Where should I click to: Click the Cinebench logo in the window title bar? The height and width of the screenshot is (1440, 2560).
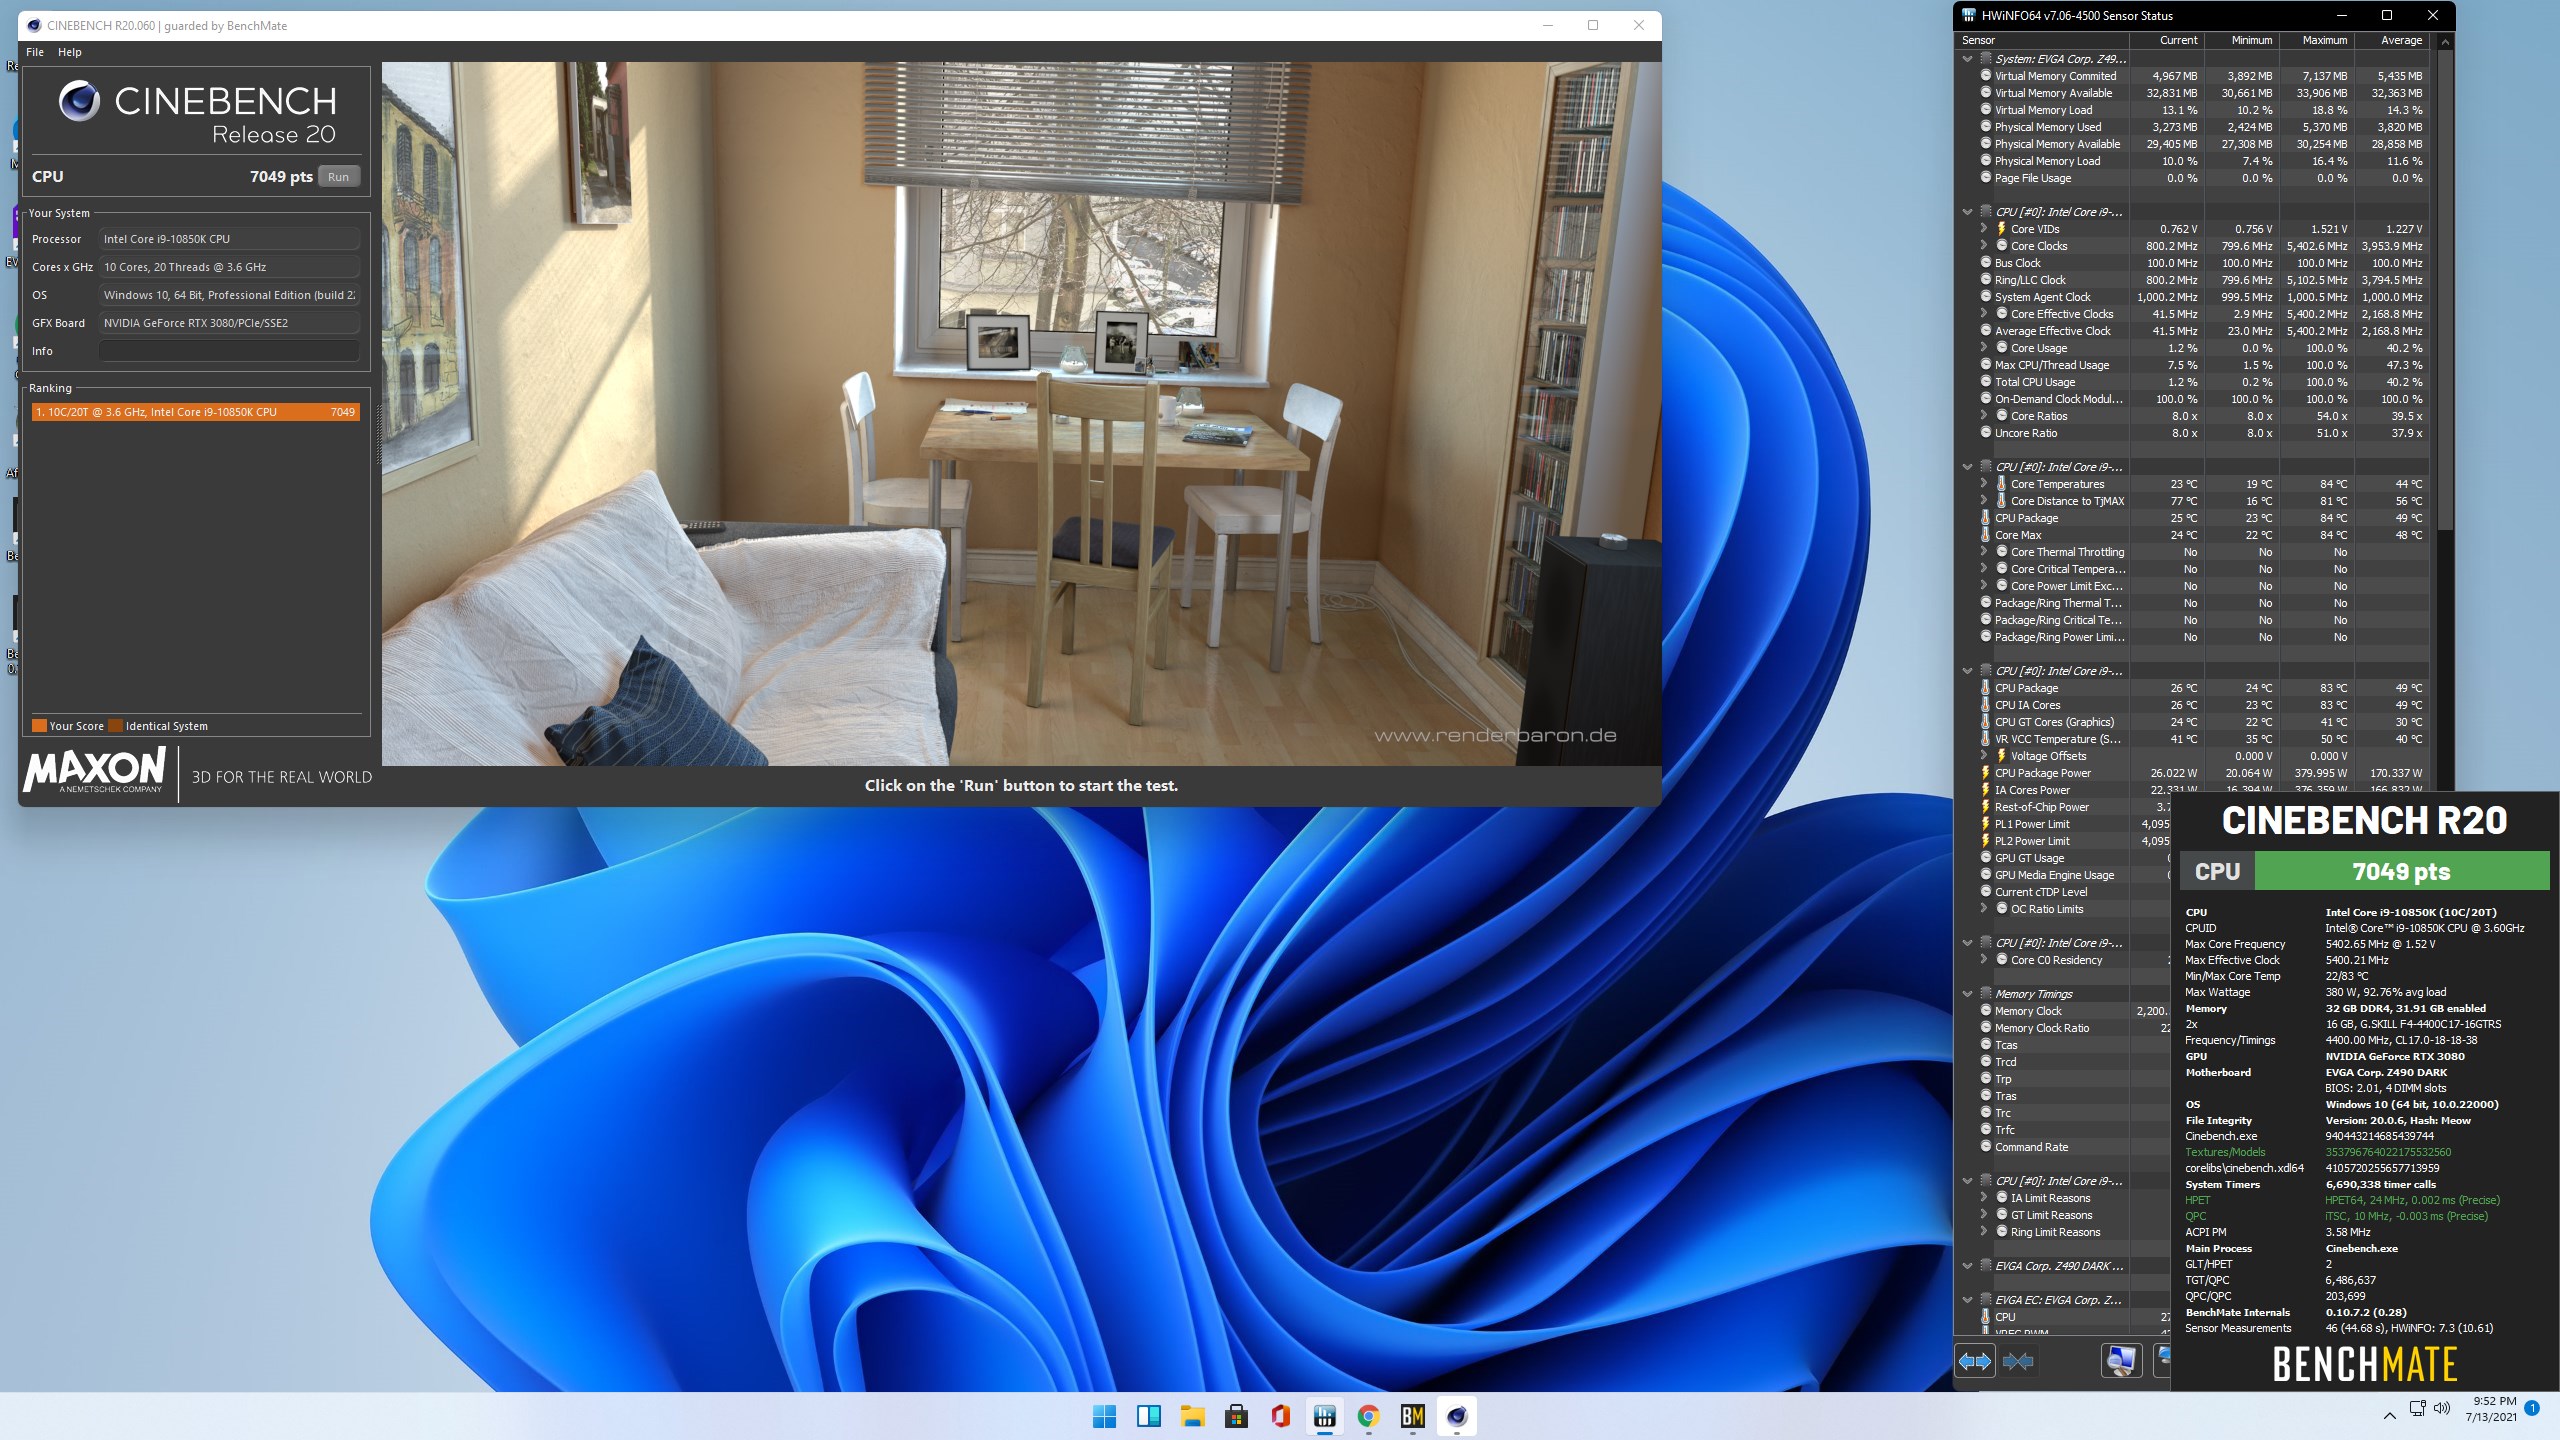34,26
